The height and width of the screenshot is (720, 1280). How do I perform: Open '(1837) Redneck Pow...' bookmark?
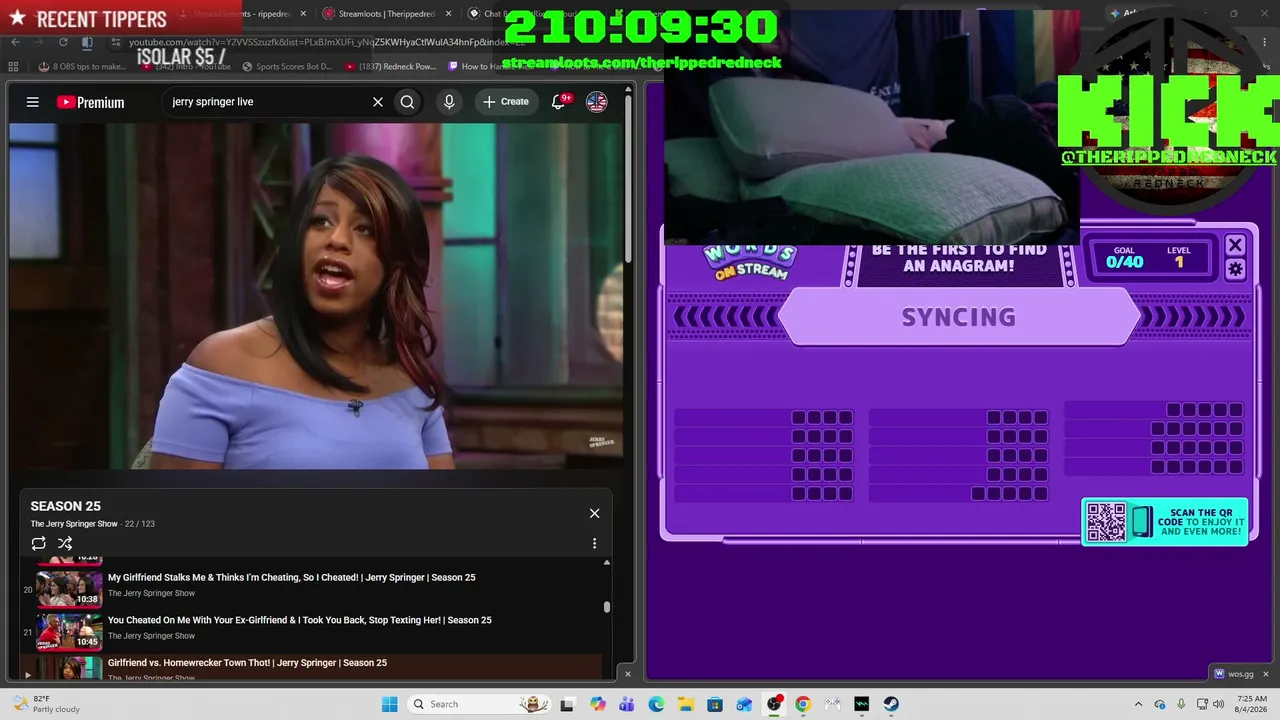[x=391, y=67]
